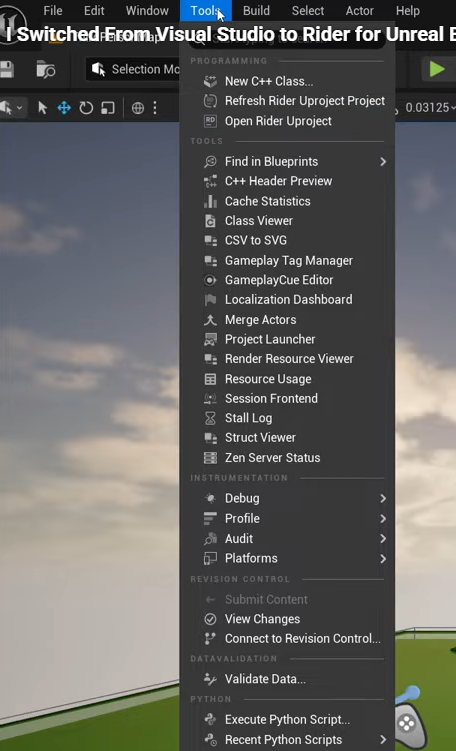Viewport: 456px width, 751px height.
Task: Open the Window menu
Action: [x=147, y=11]
